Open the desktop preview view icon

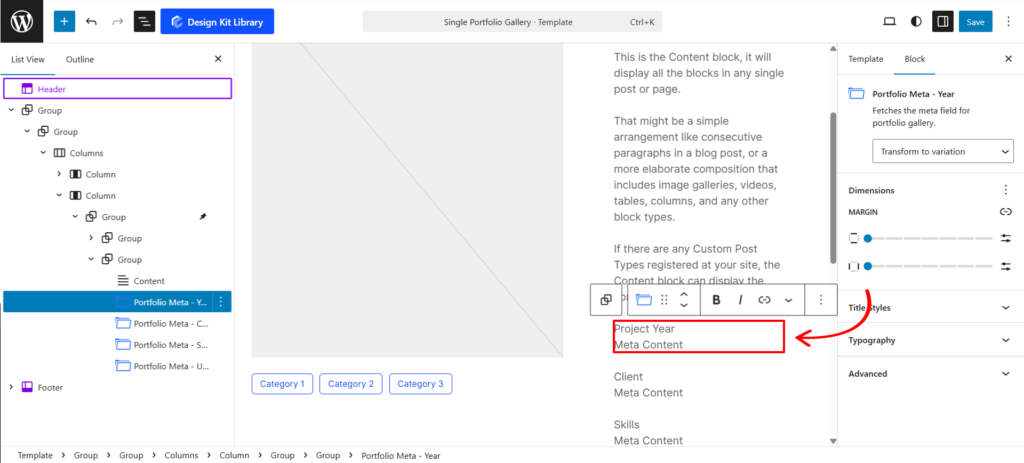[x=889, y=21]
